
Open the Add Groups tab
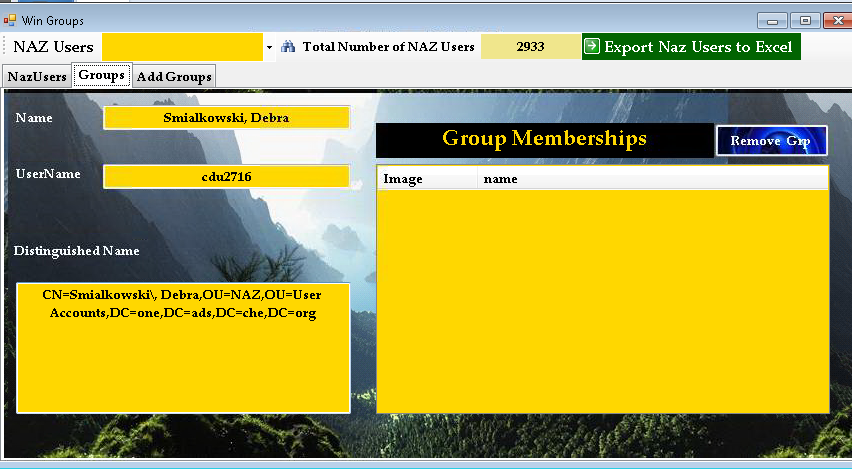174,77
